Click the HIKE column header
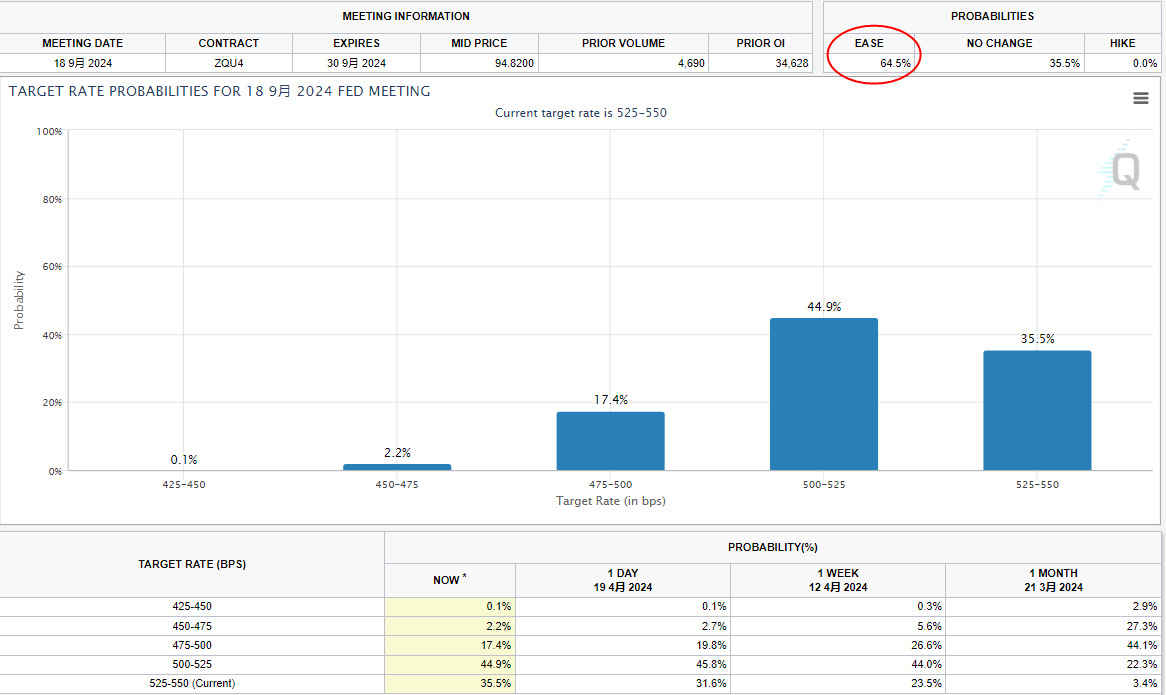This screenshot has height=695, width=1166. pyautogui.click(x=1122, y=43)
